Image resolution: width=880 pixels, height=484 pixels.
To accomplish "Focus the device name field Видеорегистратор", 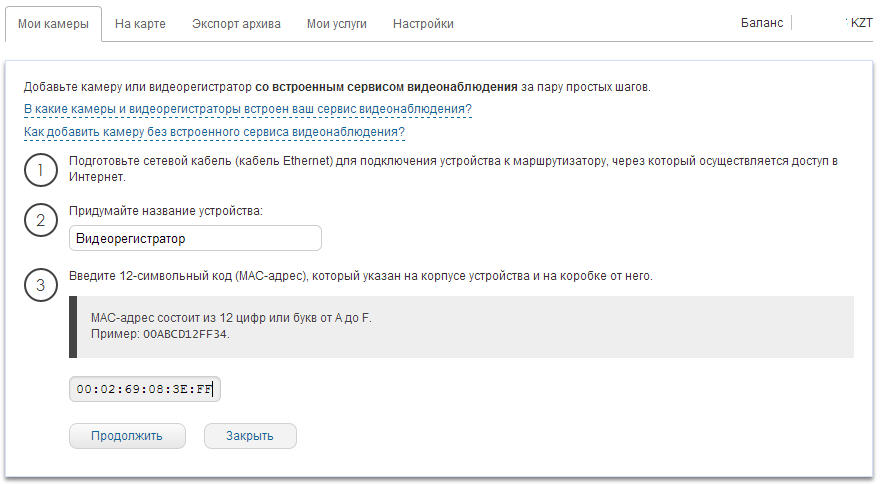I will pos(195,238).
